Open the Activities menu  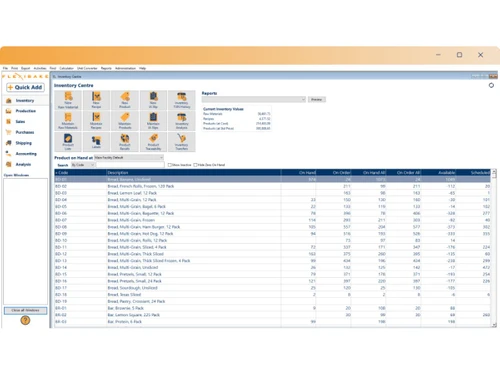tap(40, 68)
